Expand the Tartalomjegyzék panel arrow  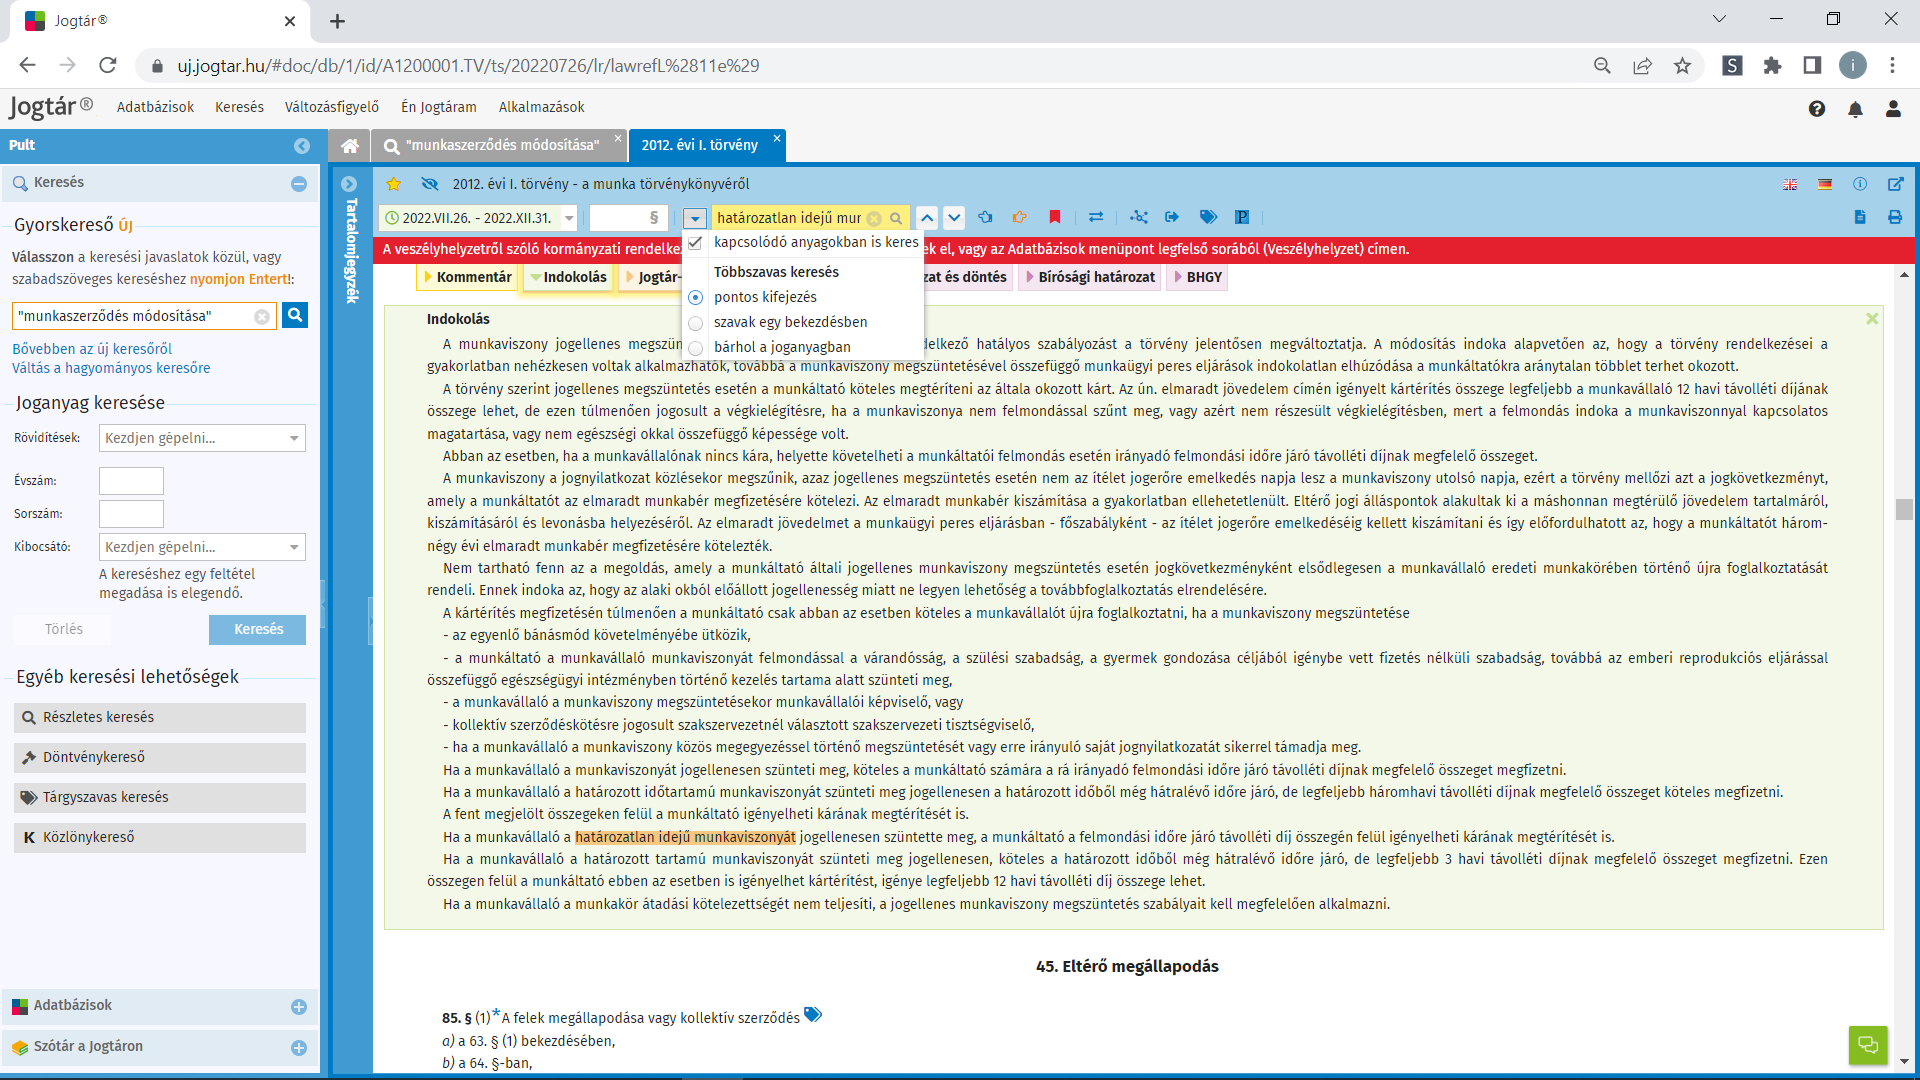click(x=349, y=184)
